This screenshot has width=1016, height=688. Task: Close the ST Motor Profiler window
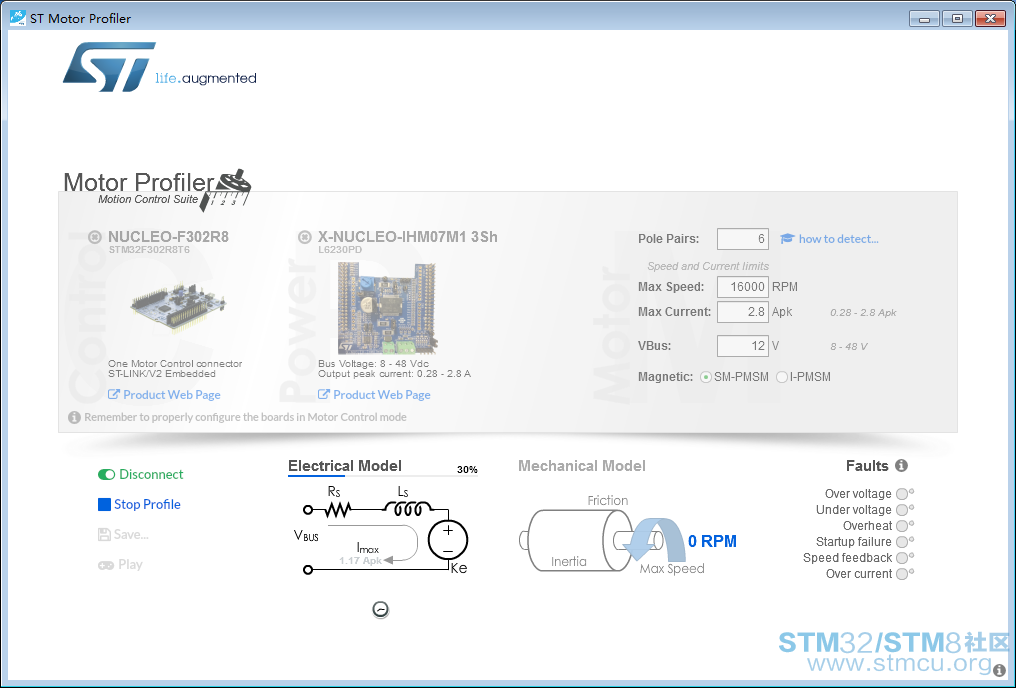[990, 19]
